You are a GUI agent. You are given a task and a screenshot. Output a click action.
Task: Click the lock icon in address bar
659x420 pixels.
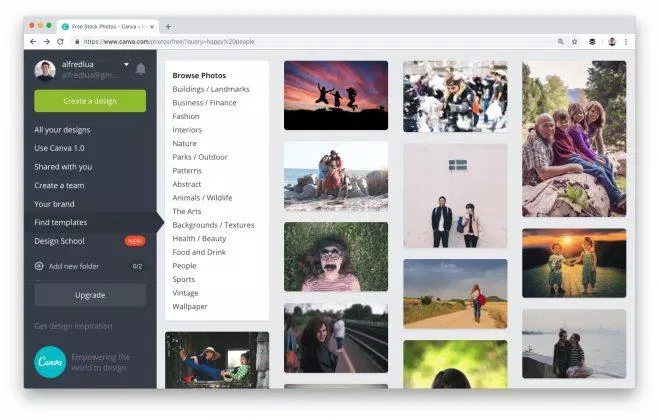pyautogui.click(x=77, y=42)
